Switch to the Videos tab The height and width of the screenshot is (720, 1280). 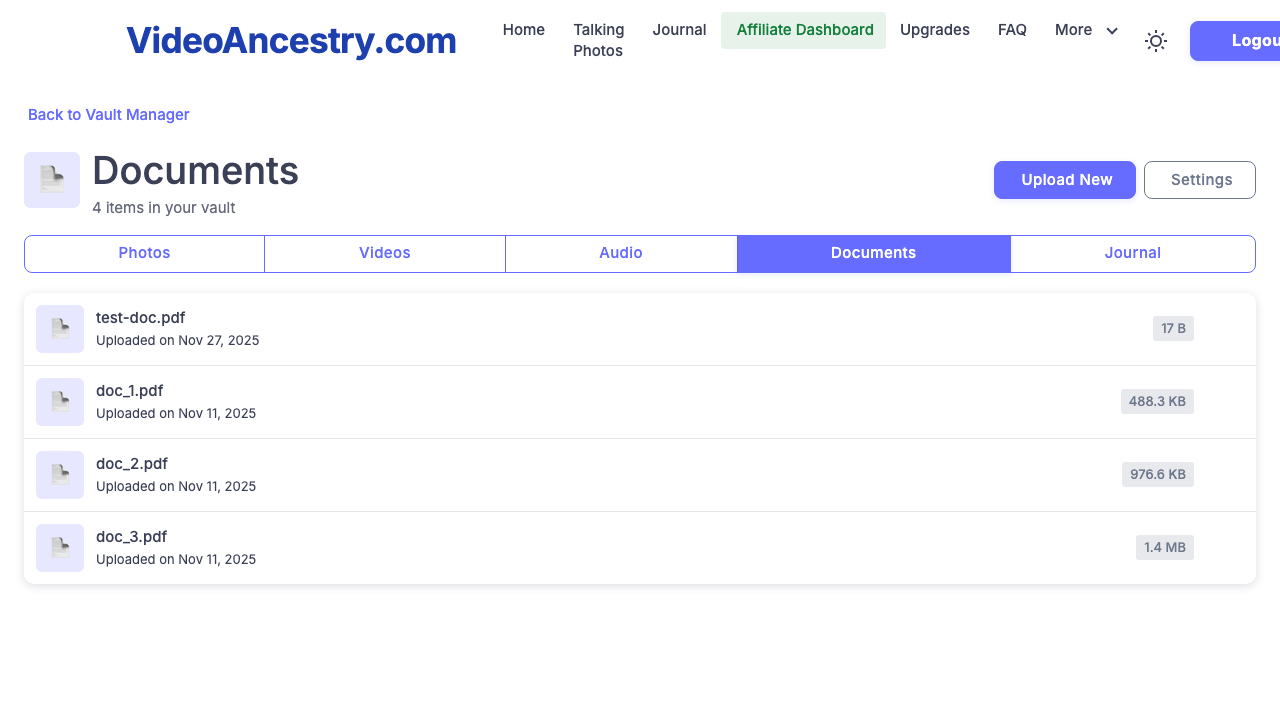(385, 253)
